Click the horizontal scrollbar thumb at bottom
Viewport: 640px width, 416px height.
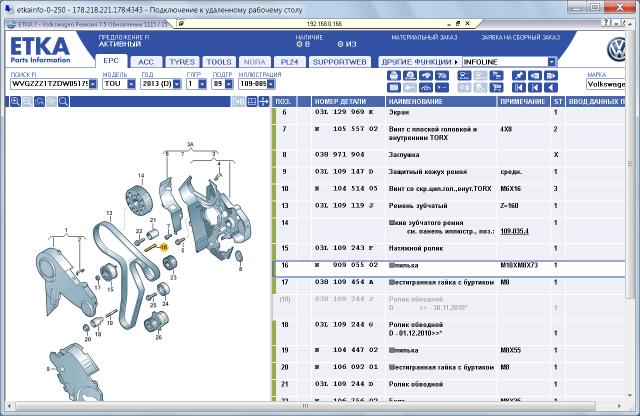click(x=306, y=406)
